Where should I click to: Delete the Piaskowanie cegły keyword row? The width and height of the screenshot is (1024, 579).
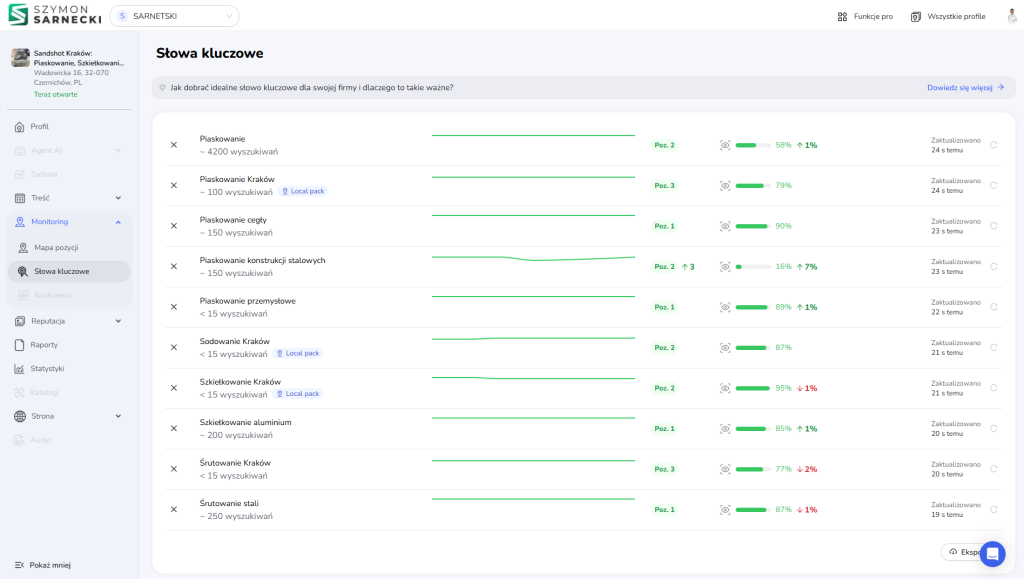174,226
